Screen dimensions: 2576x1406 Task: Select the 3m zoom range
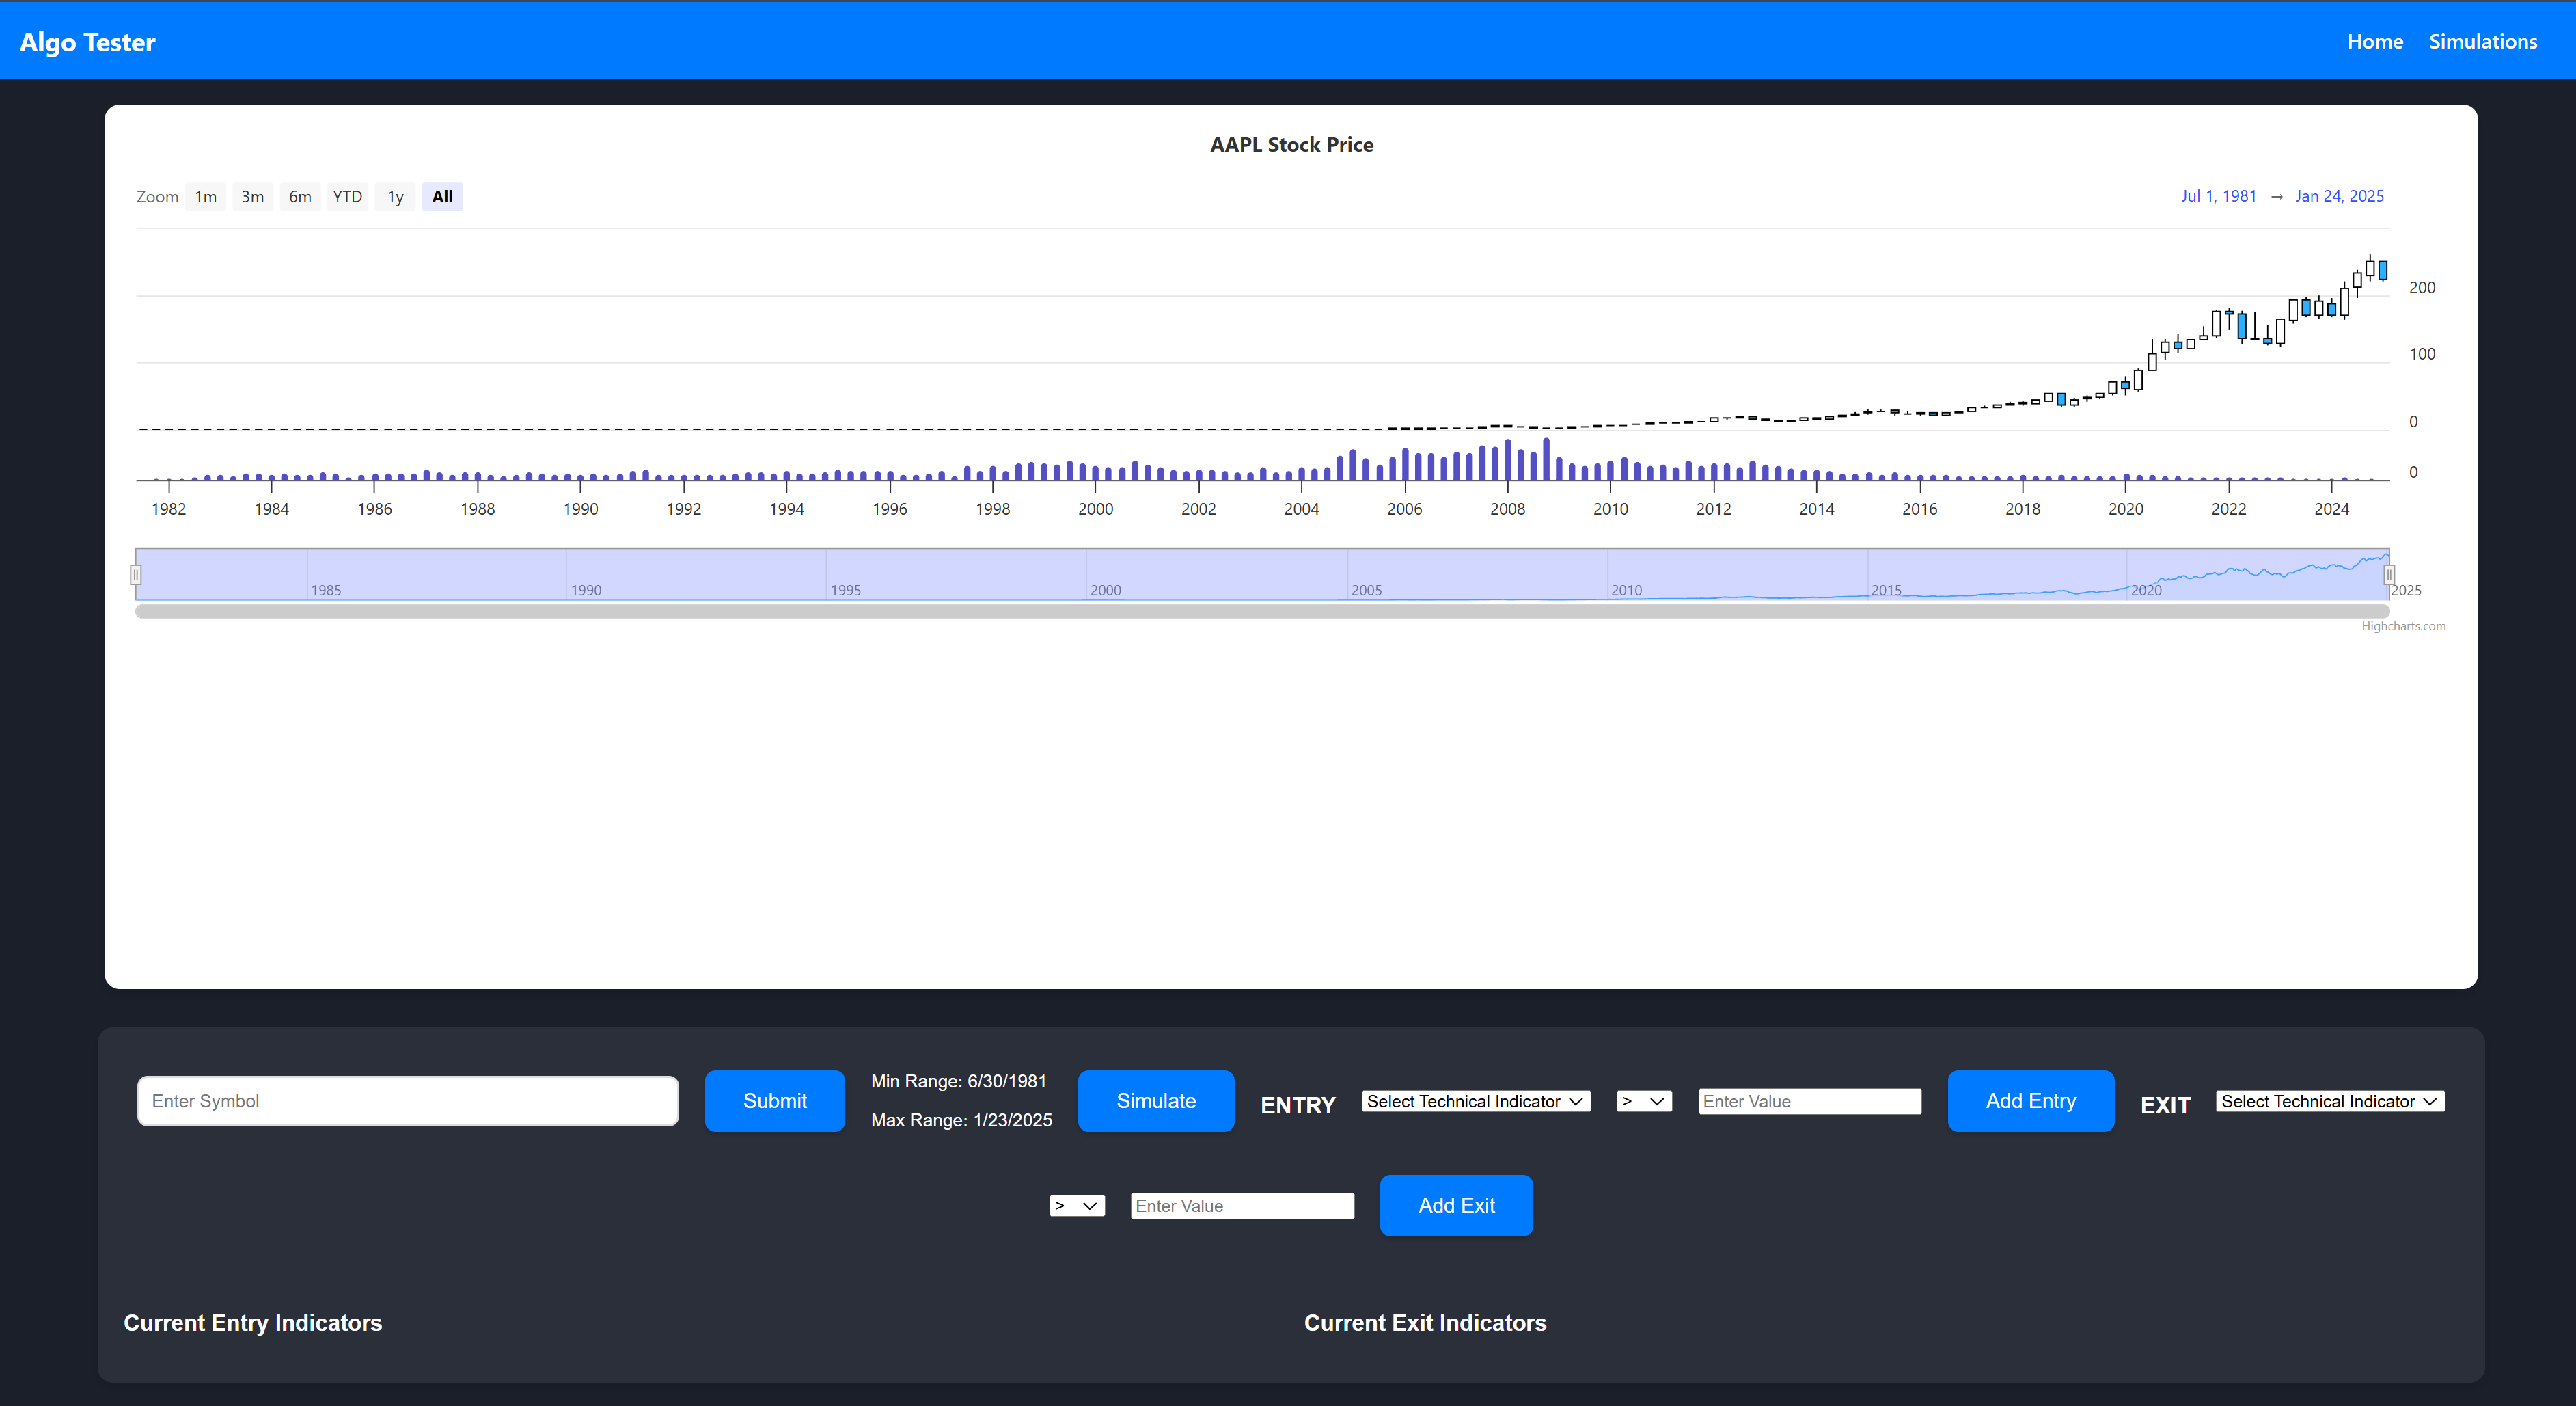click(x=252, y=197)
